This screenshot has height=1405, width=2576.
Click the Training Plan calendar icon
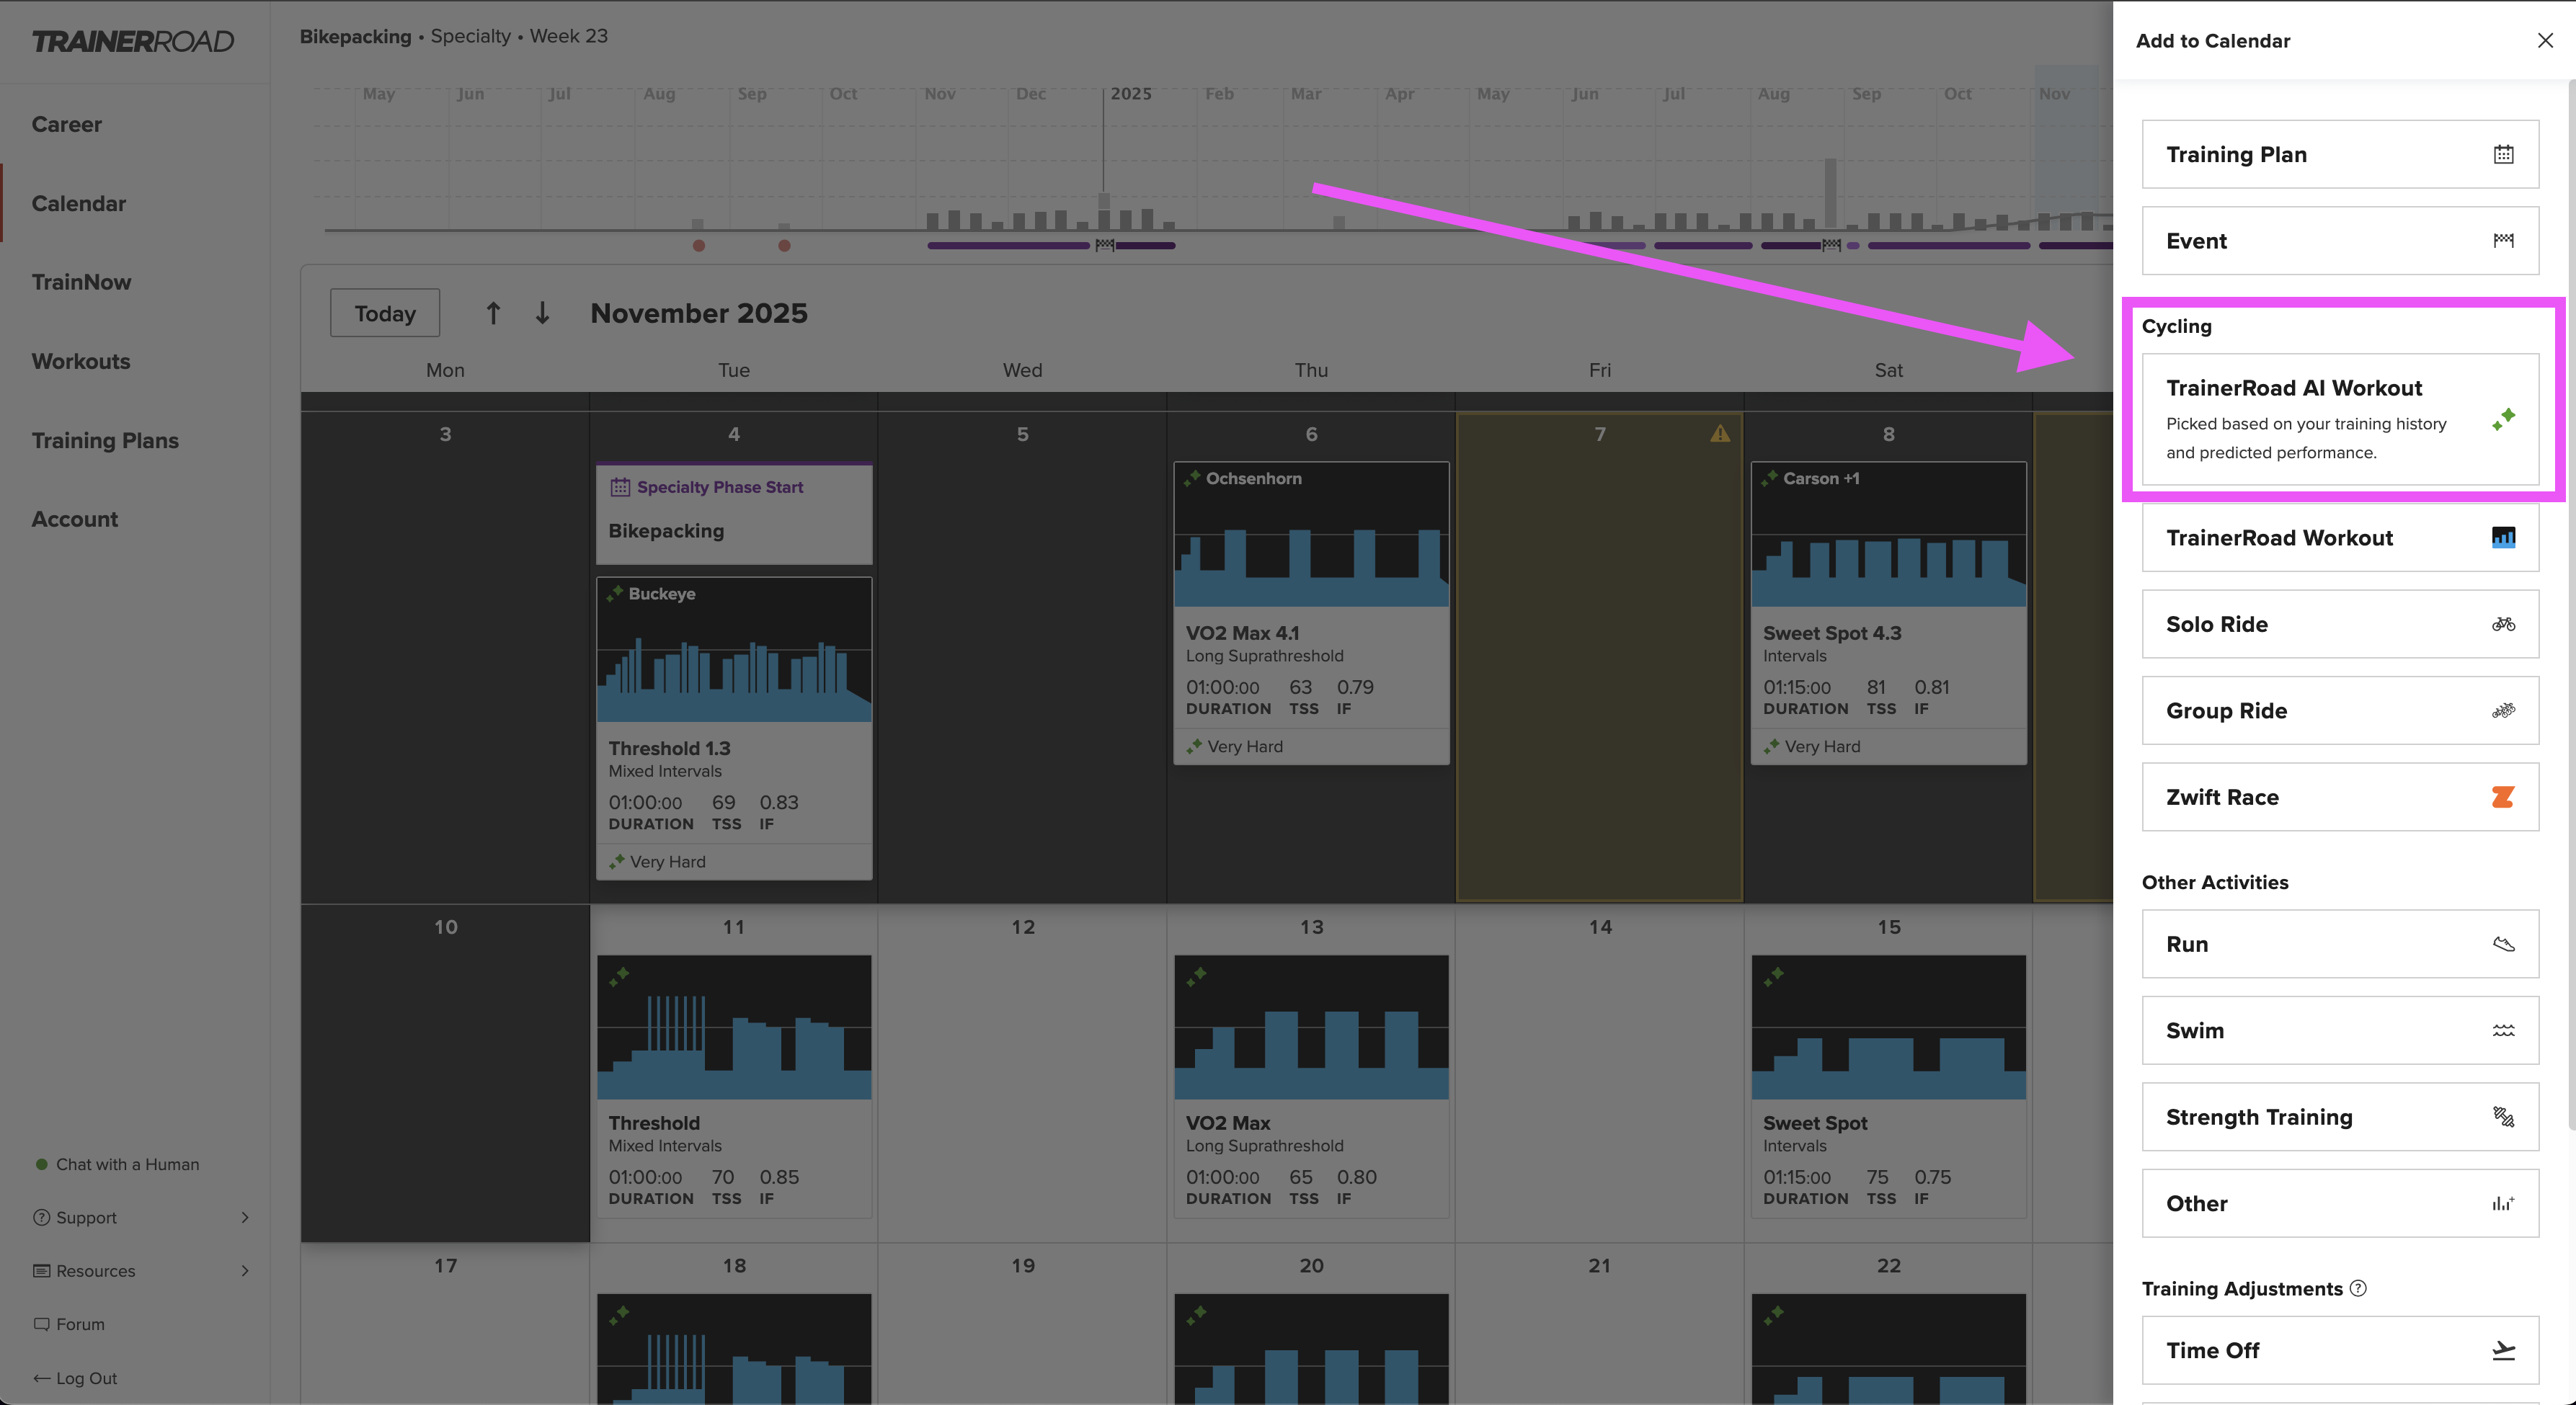2503,154
